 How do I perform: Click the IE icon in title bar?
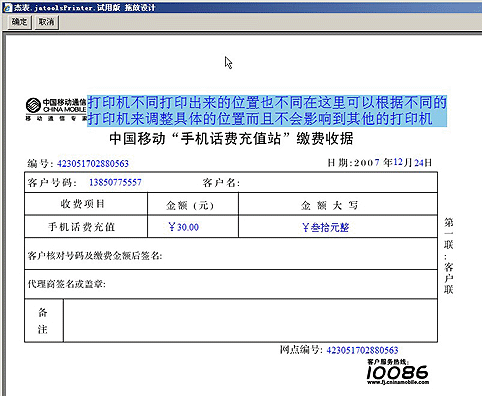7,7
